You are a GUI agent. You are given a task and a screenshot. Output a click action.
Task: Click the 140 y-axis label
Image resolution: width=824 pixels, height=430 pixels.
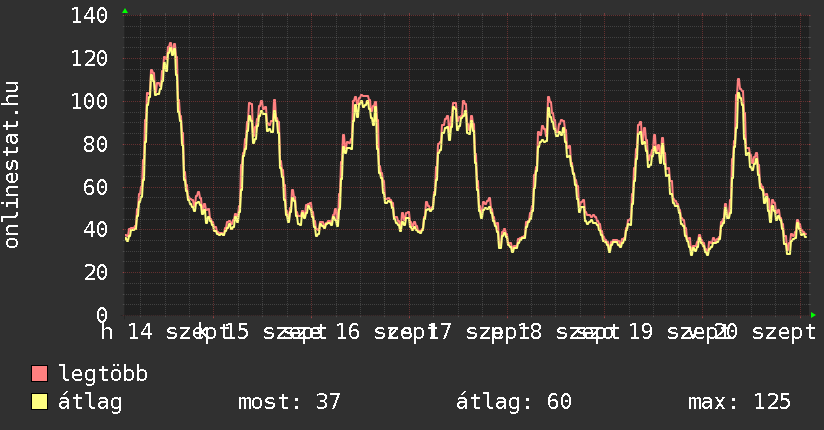click(x=90, y=16)
